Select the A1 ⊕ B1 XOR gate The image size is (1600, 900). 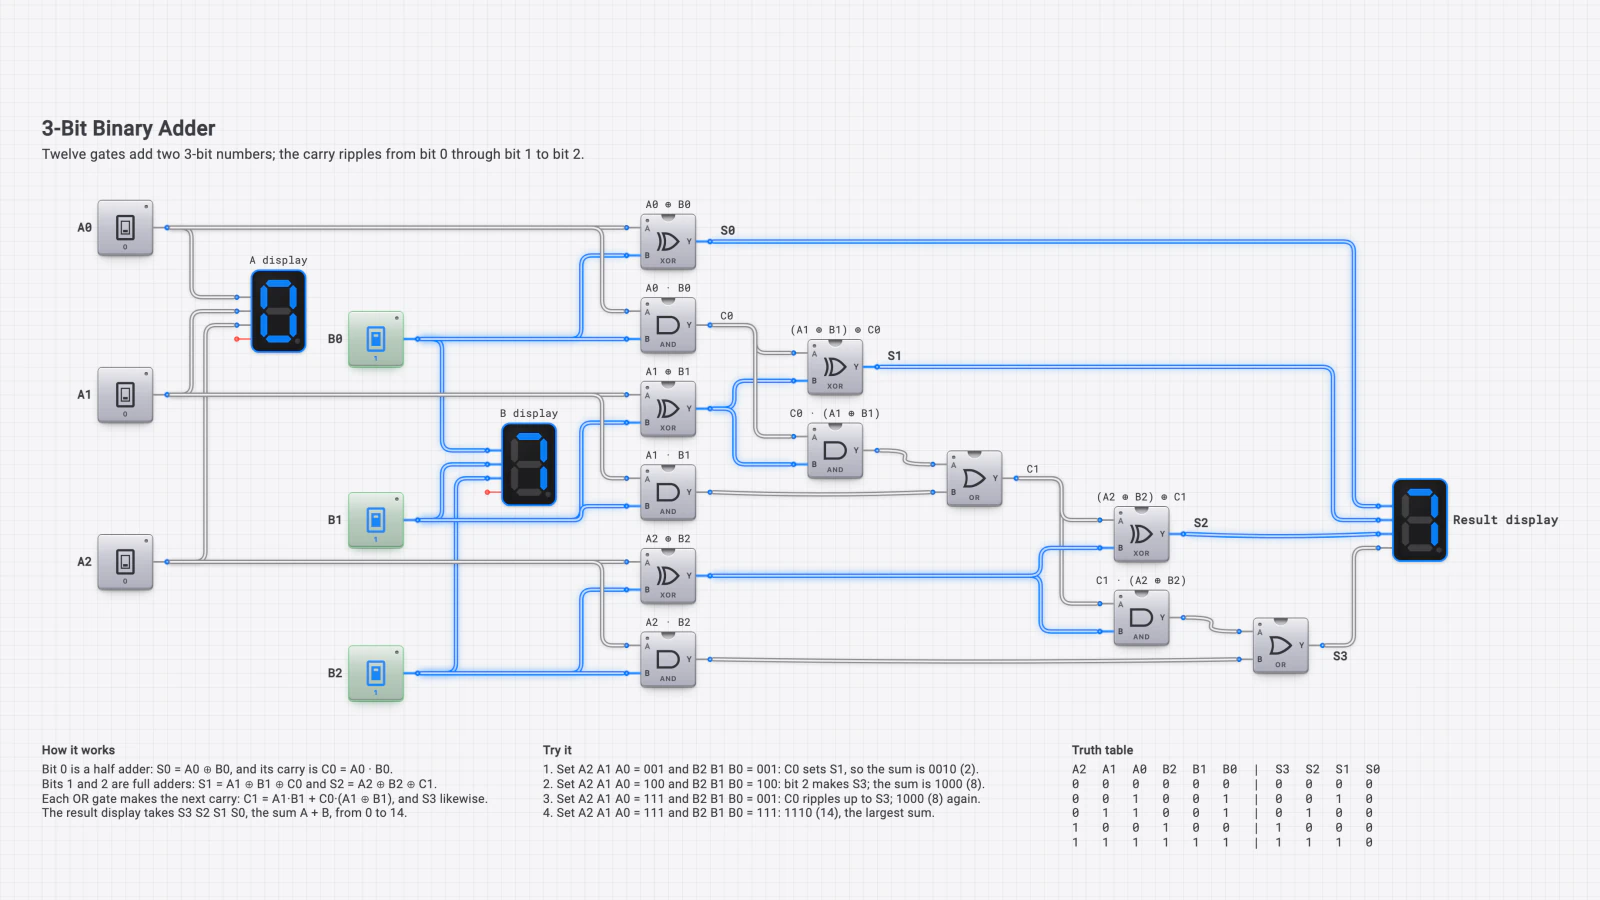click(668, 408)
